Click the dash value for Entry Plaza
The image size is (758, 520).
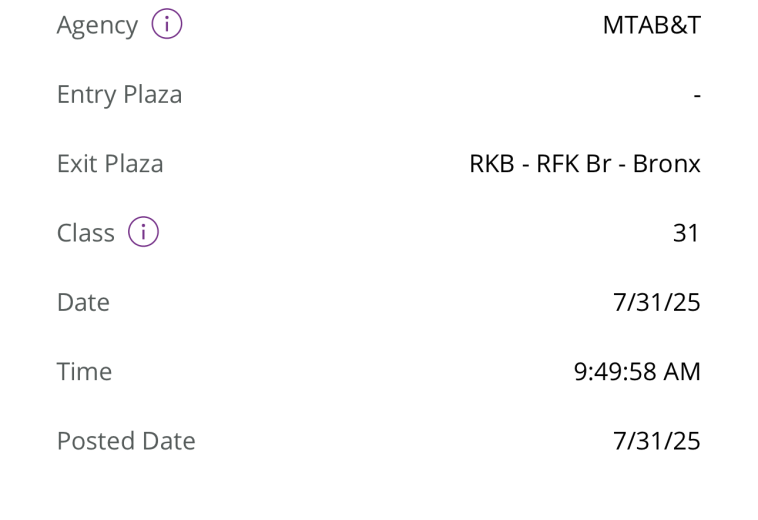coord(696,96)
